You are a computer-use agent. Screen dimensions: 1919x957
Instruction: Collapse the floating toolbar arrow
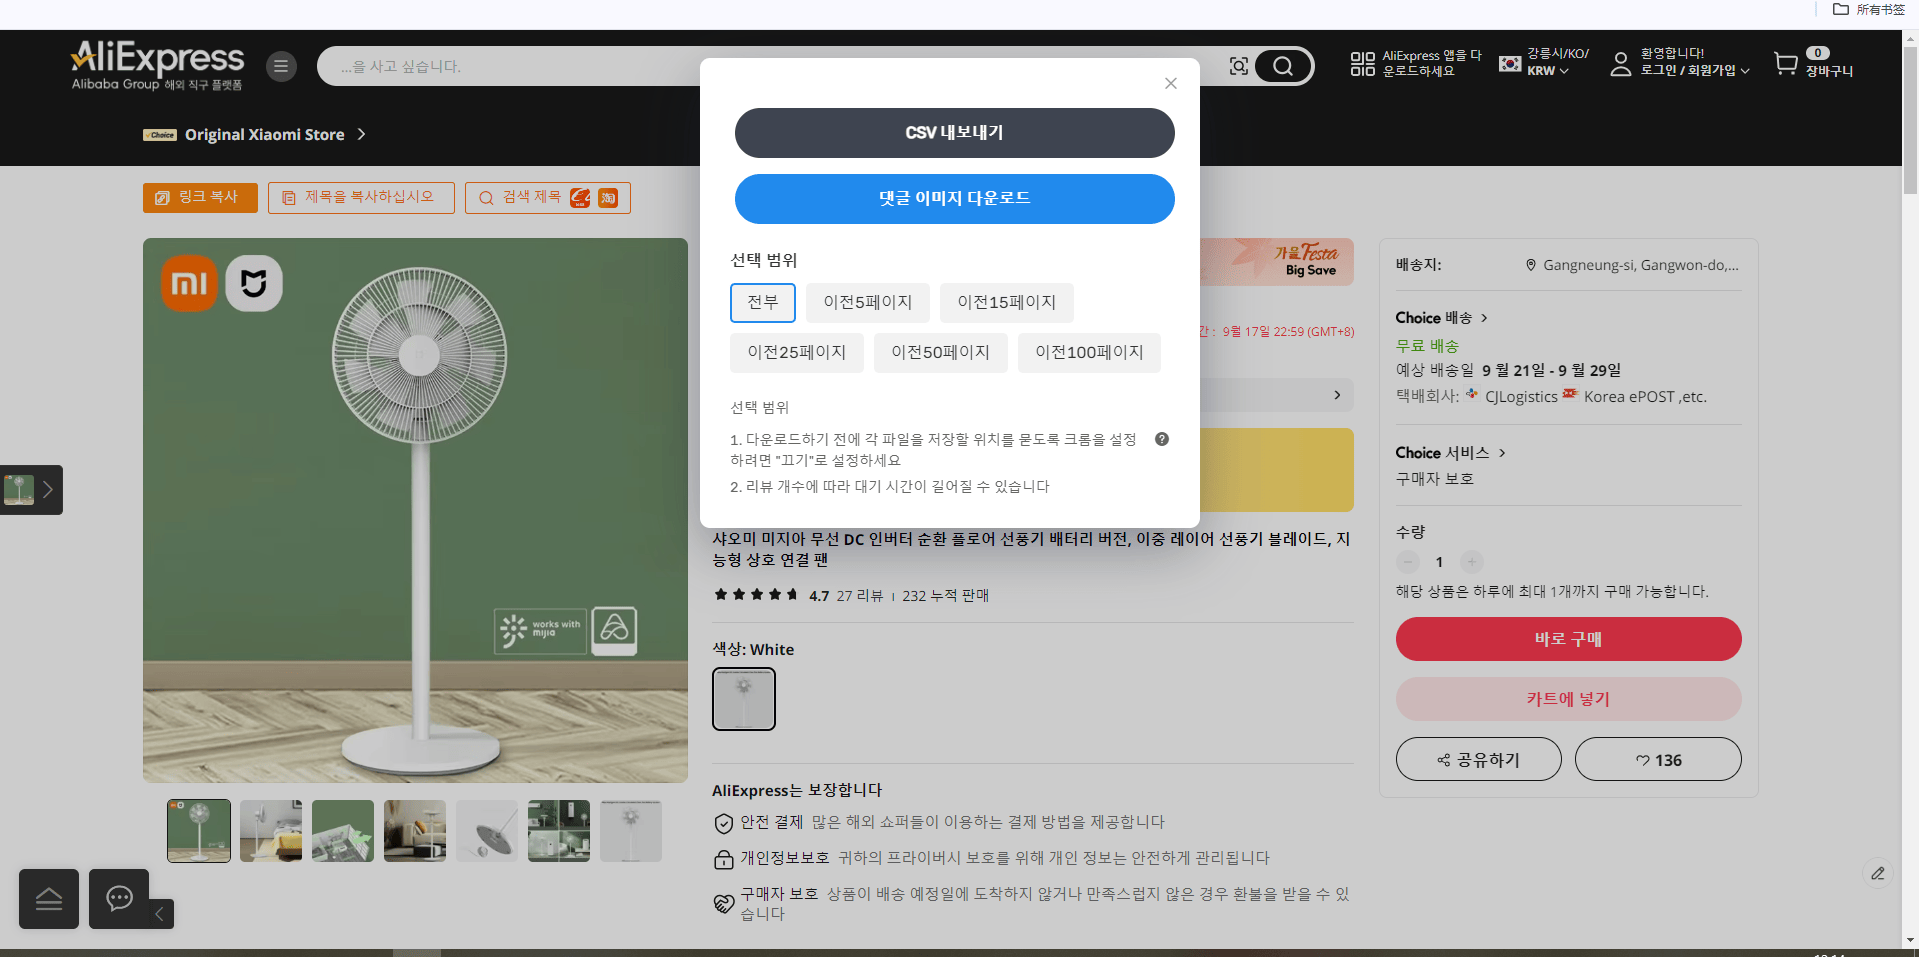(160, 914)
